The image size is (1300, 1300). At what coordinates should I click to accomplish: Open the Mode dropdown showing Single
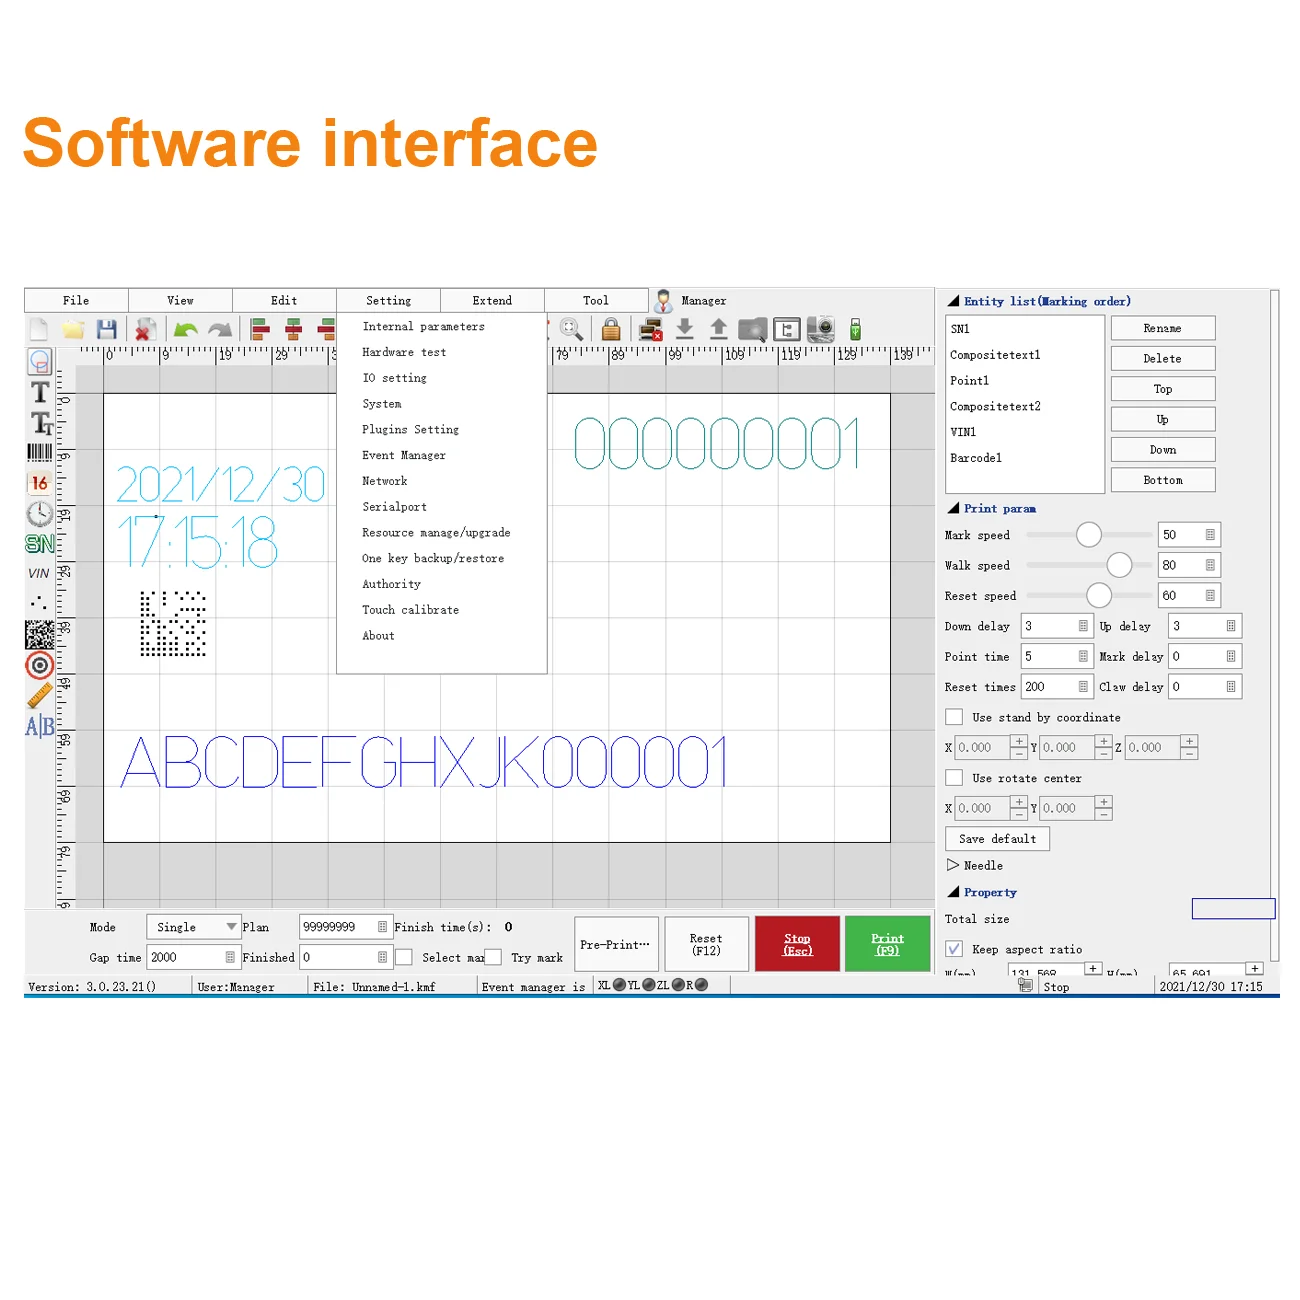point(193,927)
